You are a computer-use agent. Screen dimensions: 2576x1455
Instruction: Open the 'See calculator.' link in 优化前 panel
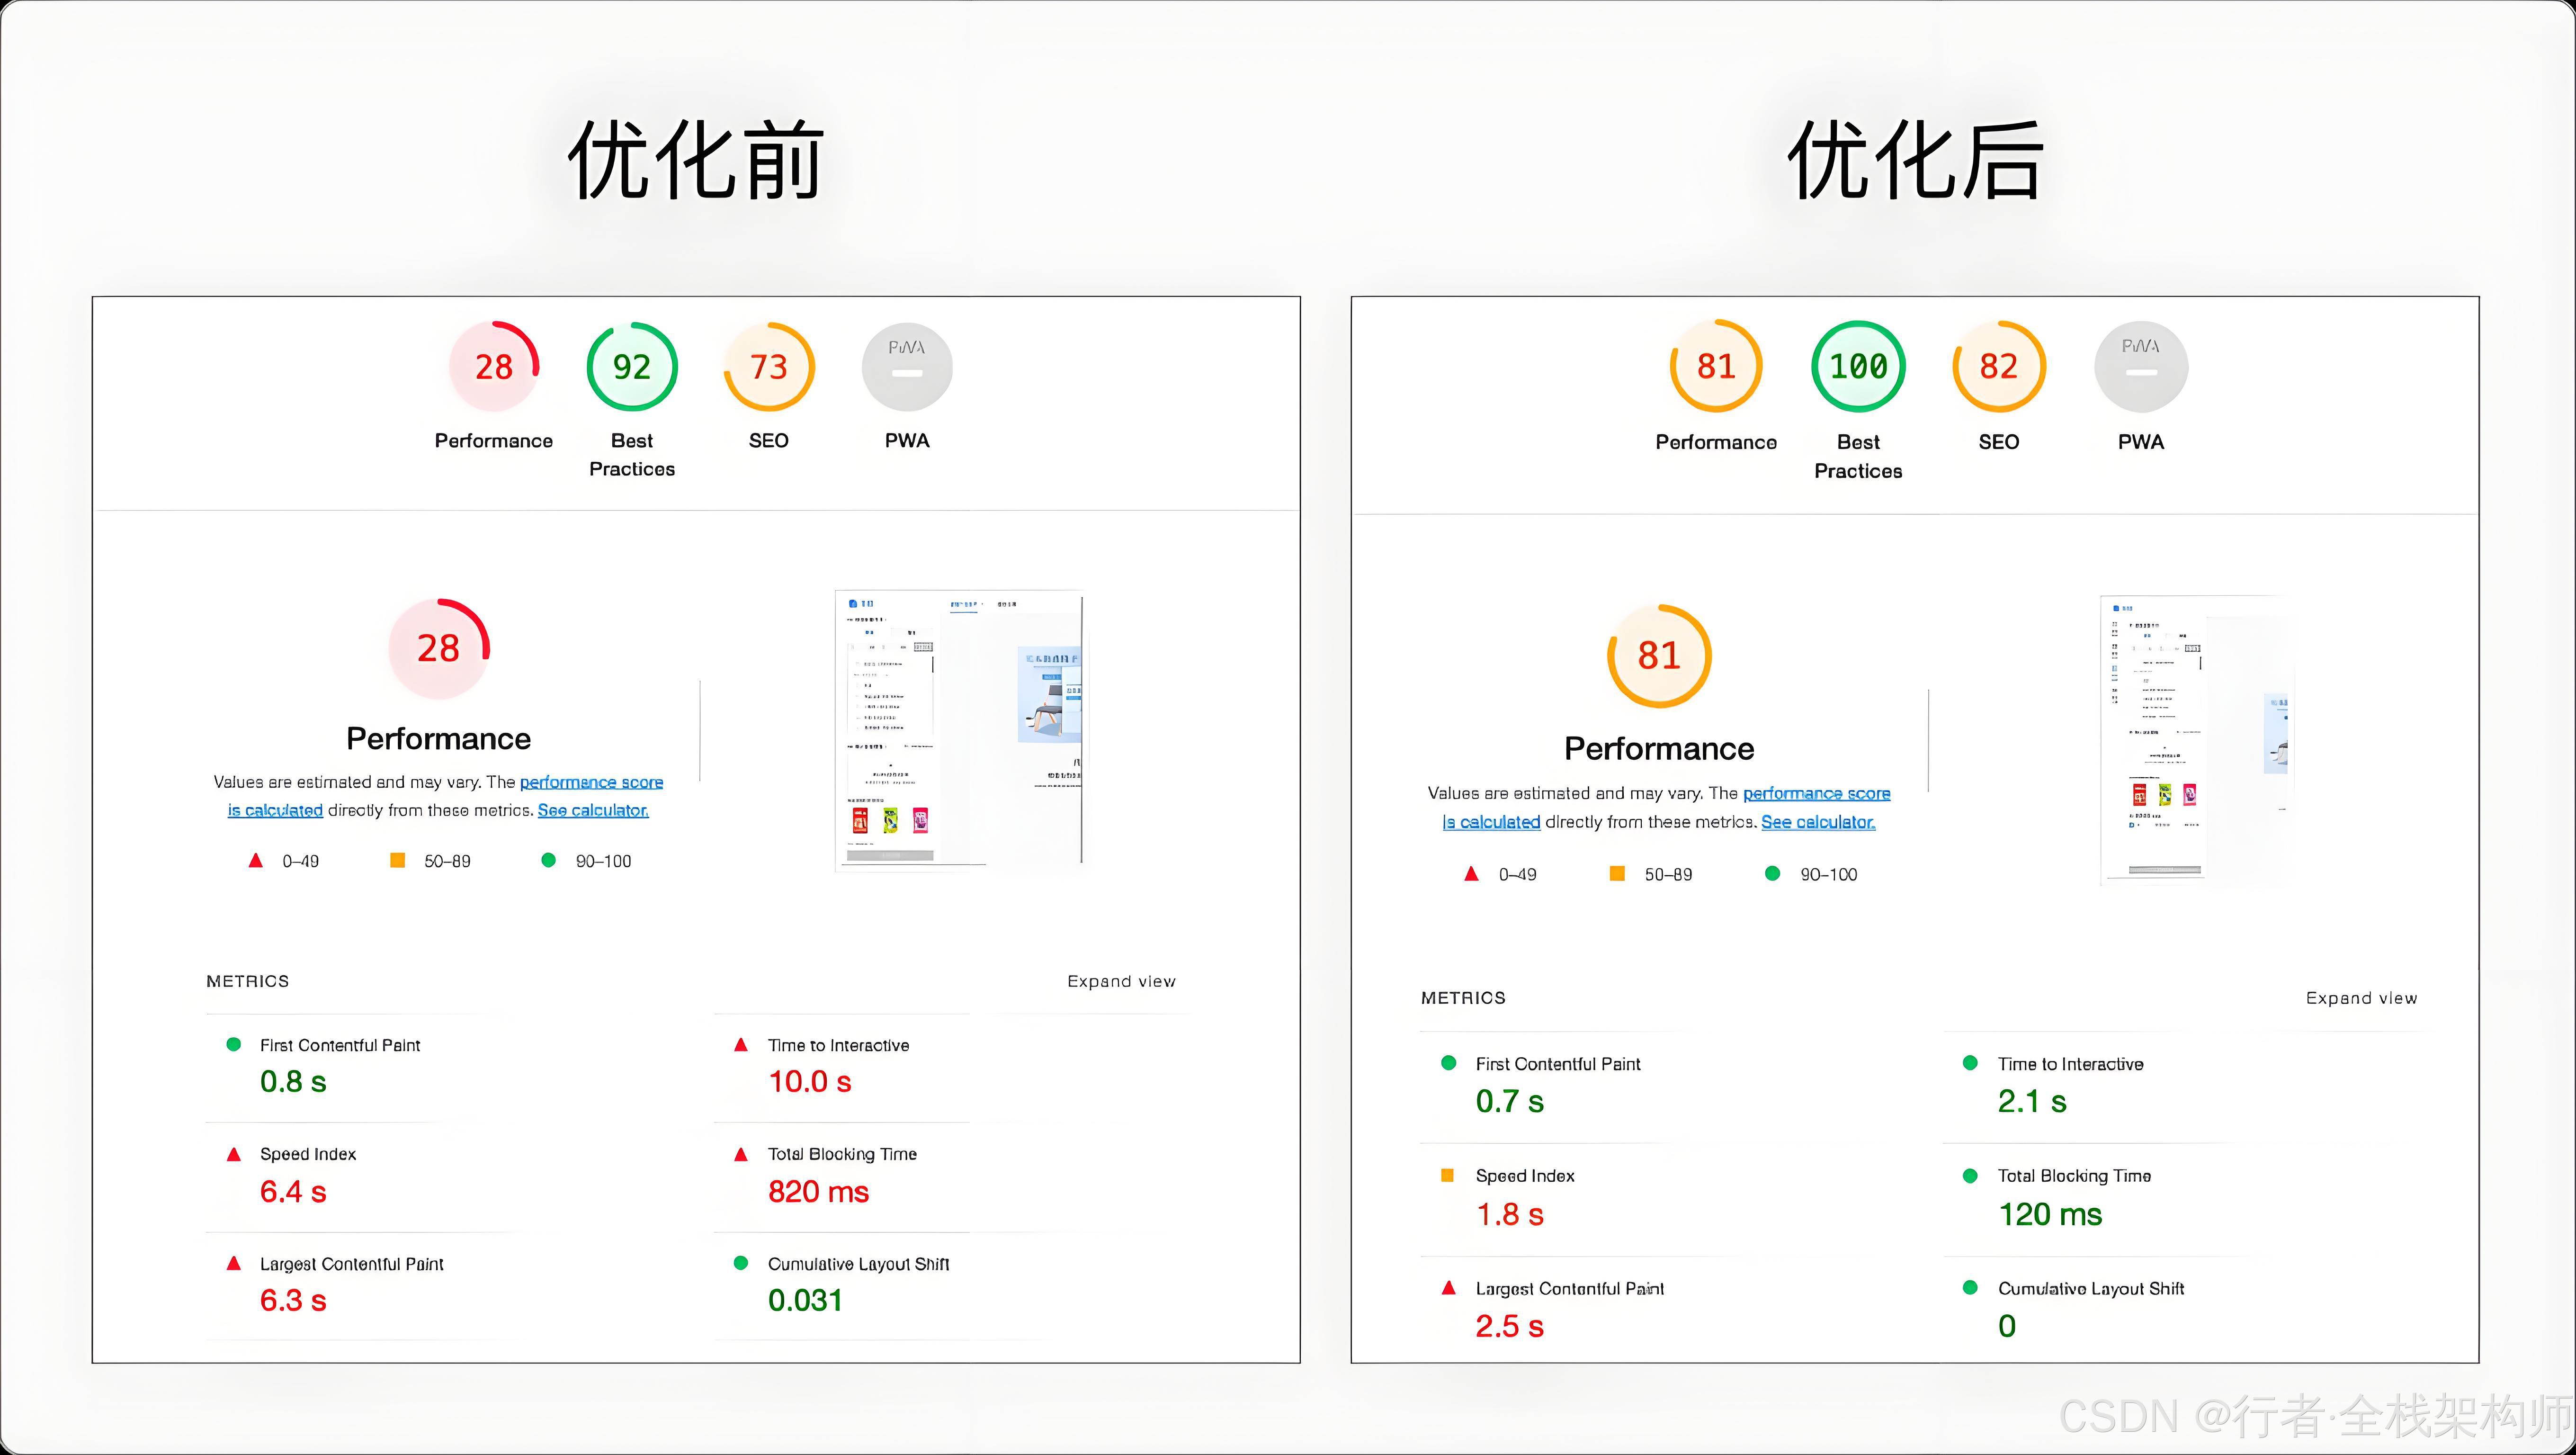(593, 810)
